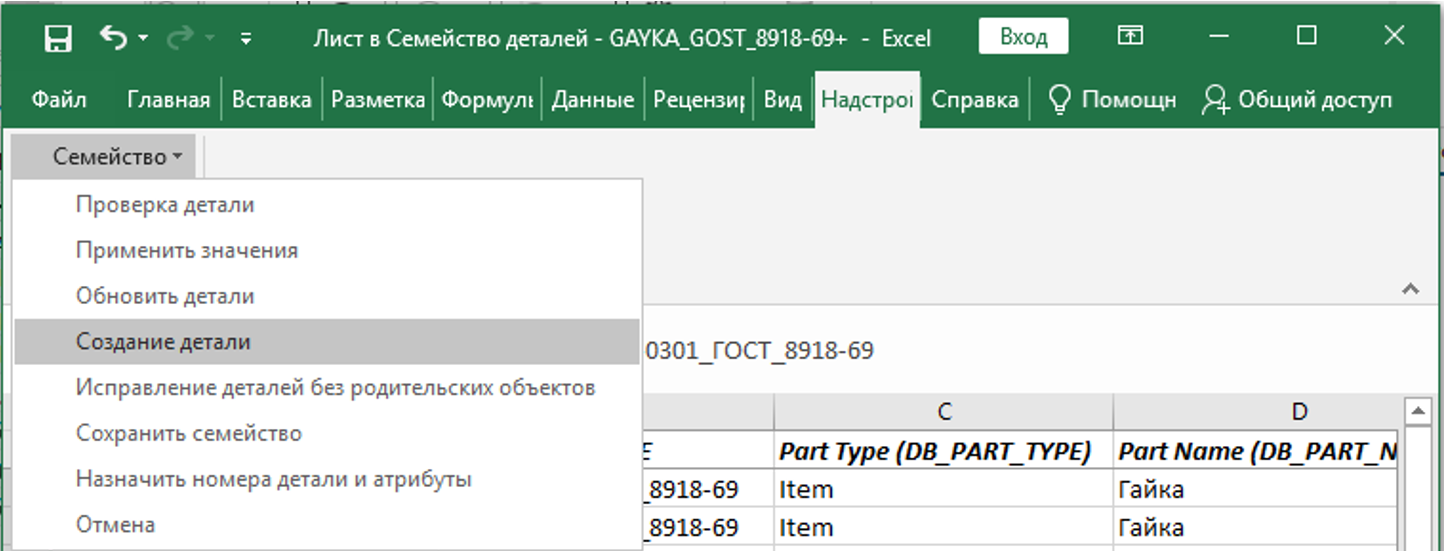Select column C header
This screenshot has width=1444, height=555.
(944, 411)
